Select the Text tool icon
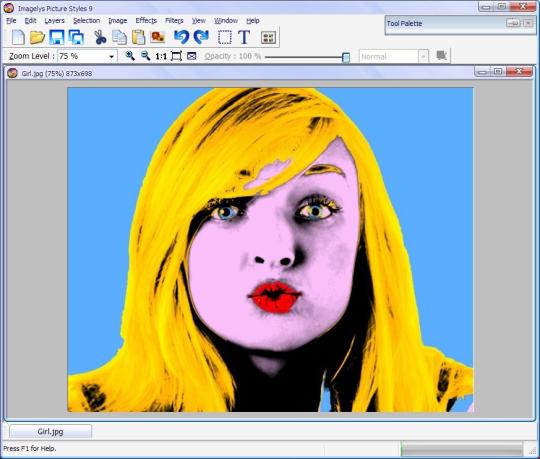 pos(244,37)
